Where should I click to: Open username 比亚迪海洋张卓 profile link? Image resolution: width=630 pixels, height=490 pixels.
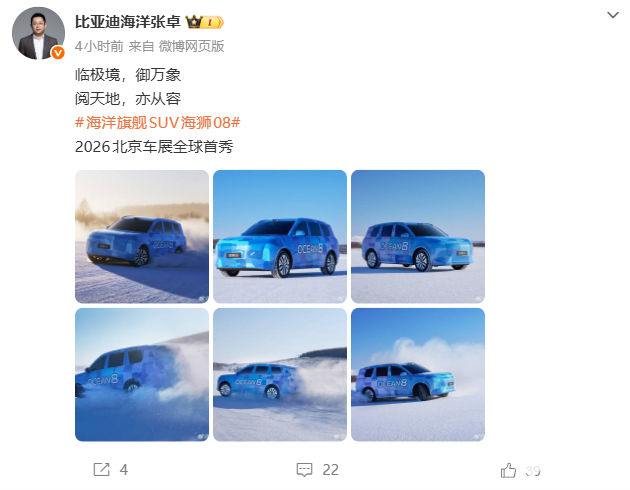point(128,22)
